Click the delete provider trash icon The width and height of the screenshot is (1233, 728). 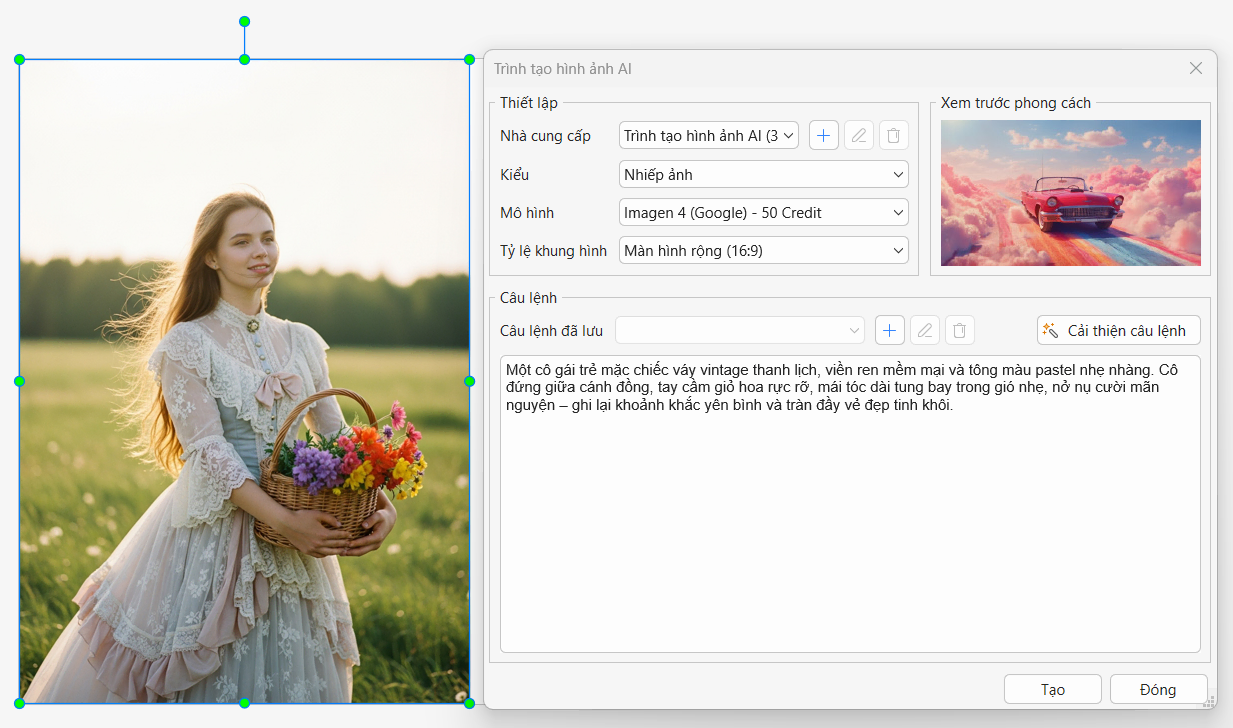click(894, 135)
